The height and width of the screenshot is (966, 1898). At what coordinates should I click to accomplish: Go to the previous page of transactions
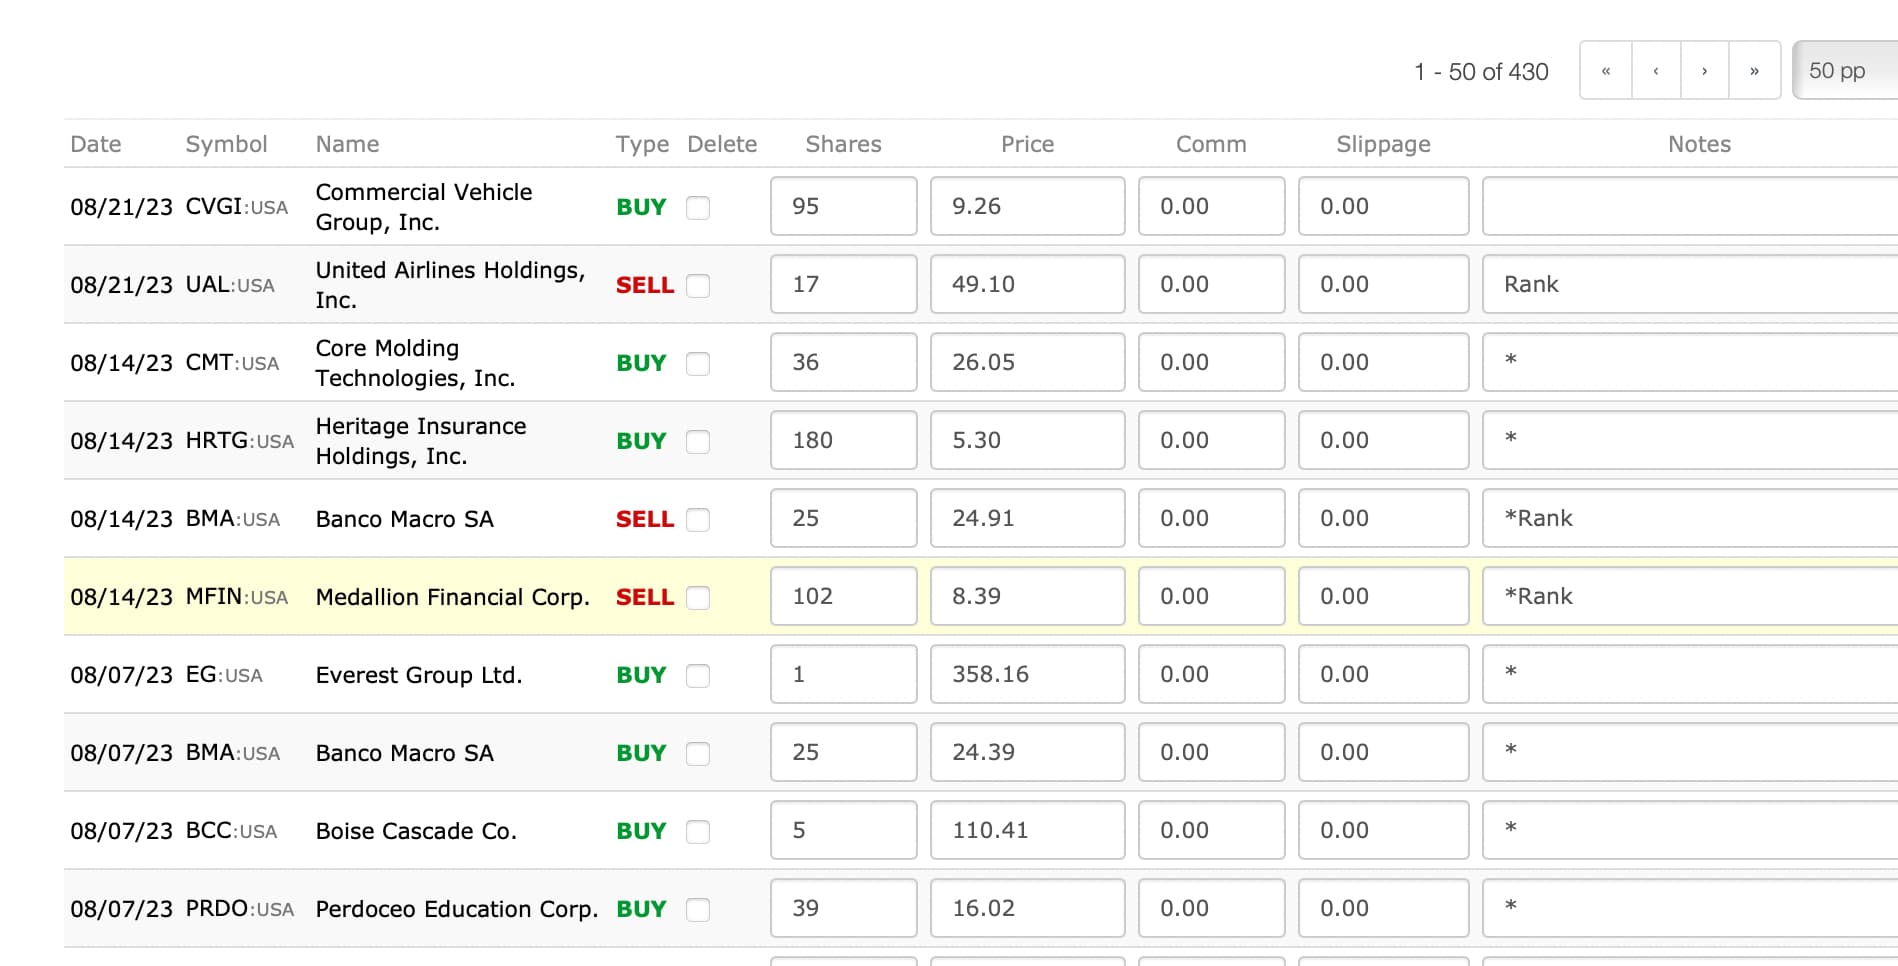tap(1656, 70)
